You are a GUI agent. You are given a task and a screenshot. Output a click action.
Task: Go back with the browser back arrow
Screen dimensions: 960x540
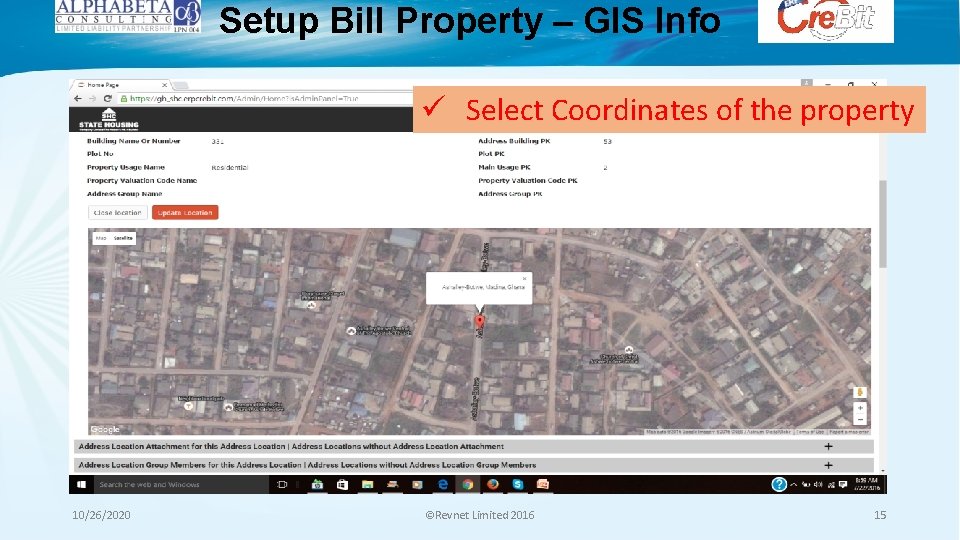coord(78,99)
